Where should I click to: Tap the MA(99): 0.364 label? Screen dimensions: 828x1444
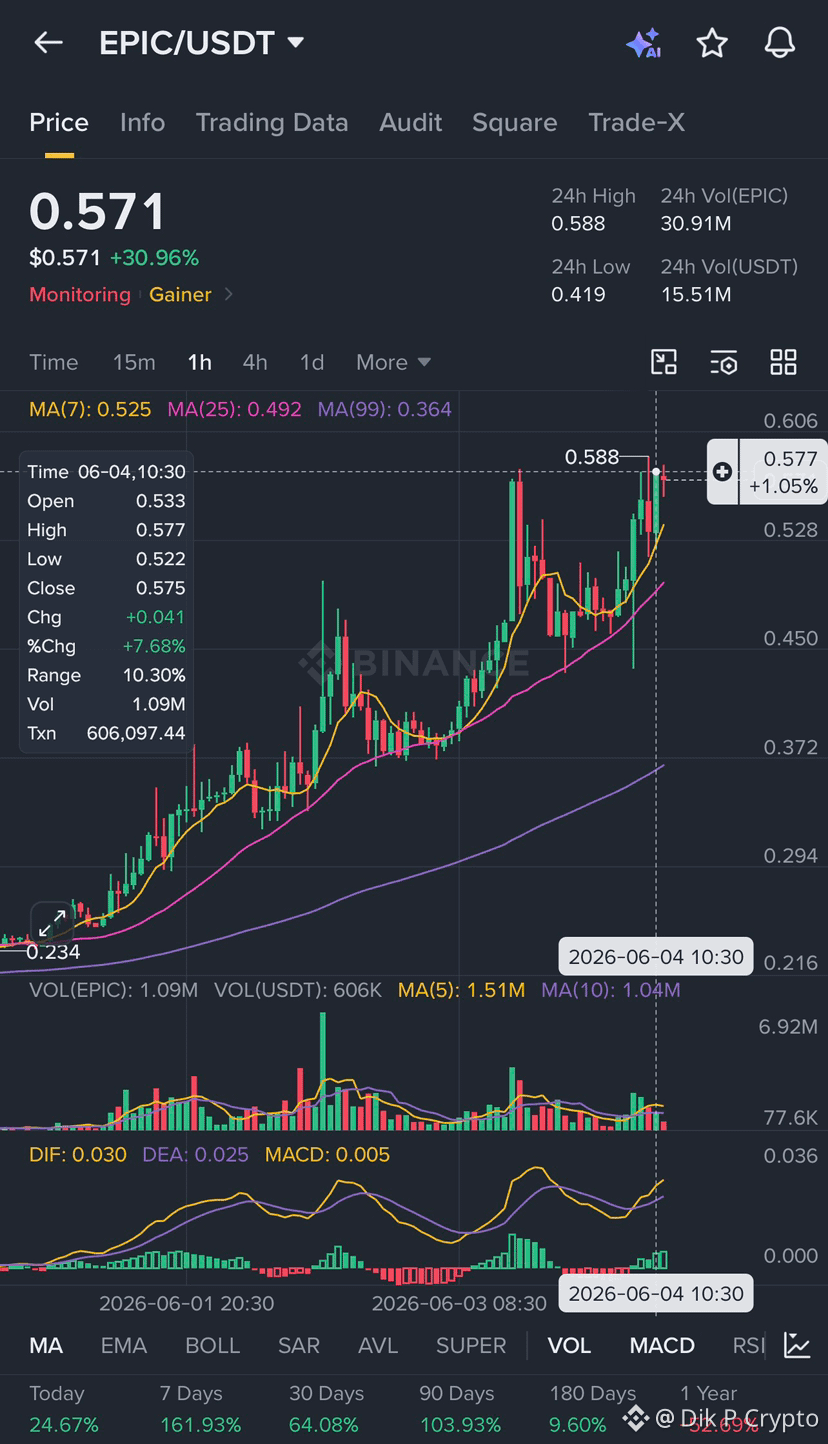coord(384,409)
